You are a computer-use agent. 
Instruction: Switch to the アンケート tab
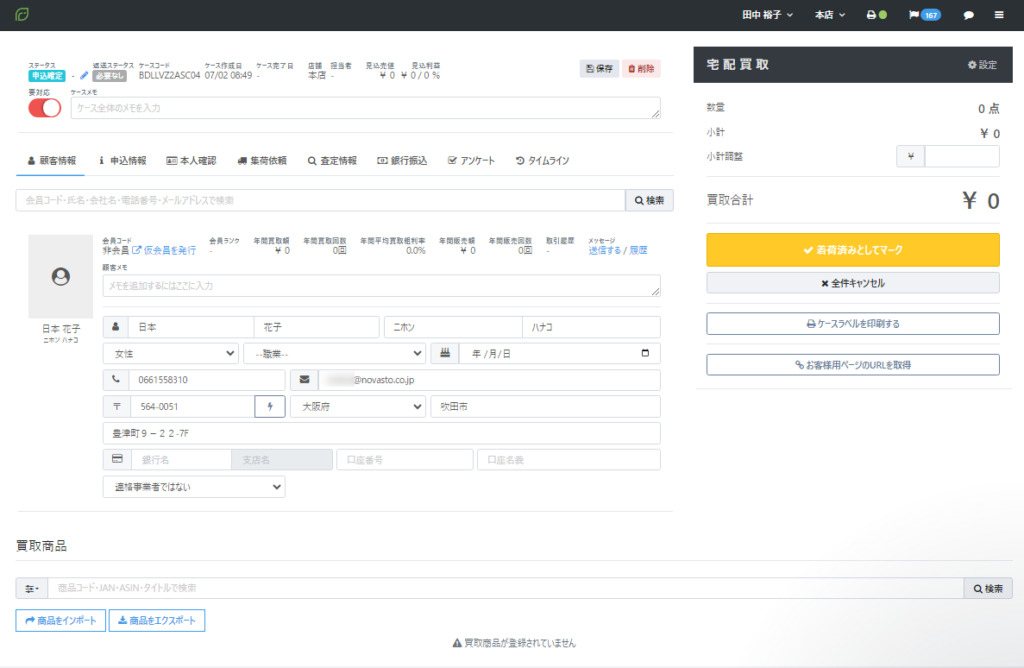(x=471, y=161)
